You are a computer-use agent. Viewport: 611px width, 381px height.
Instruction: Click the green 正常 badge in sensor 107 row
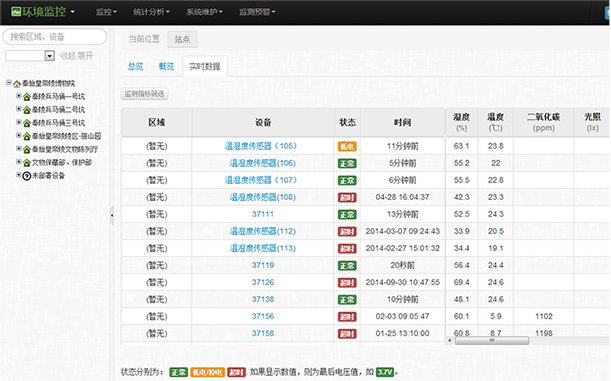click(x=347, y=181)
